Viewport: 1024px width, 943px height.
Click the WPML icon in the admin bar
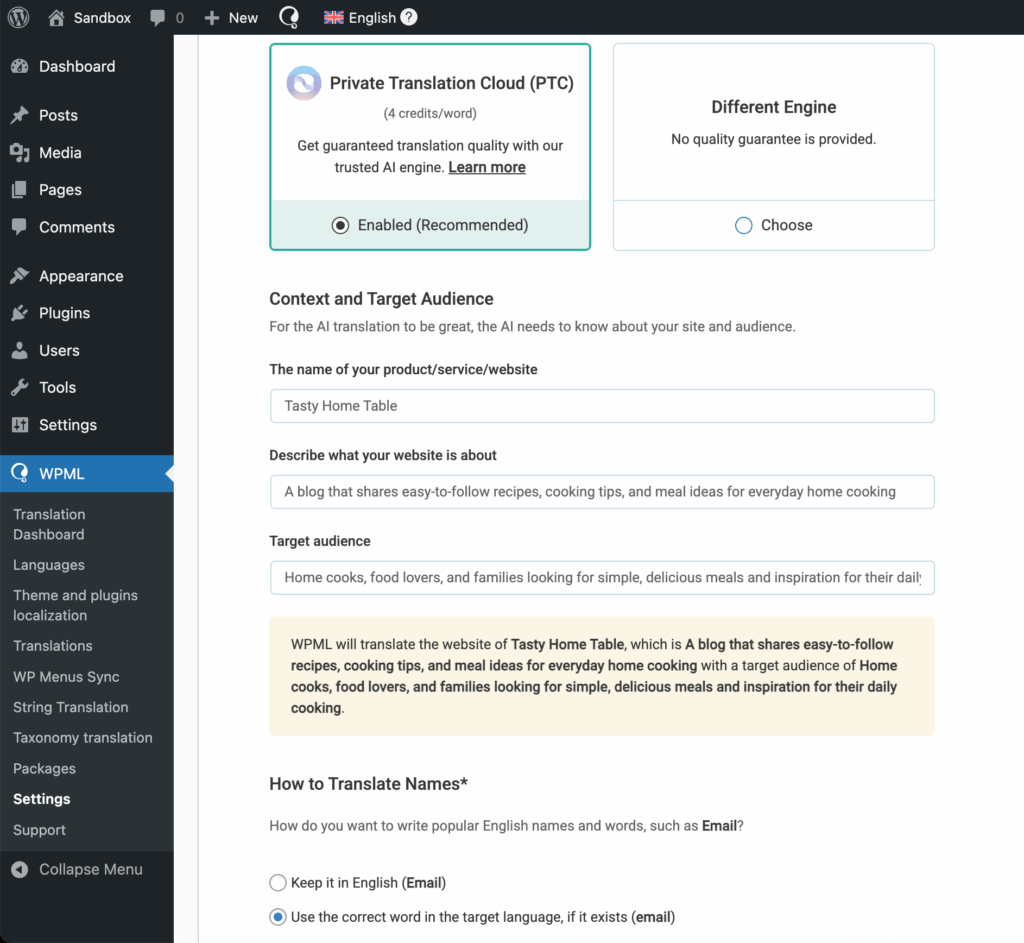tap(288, 17)
